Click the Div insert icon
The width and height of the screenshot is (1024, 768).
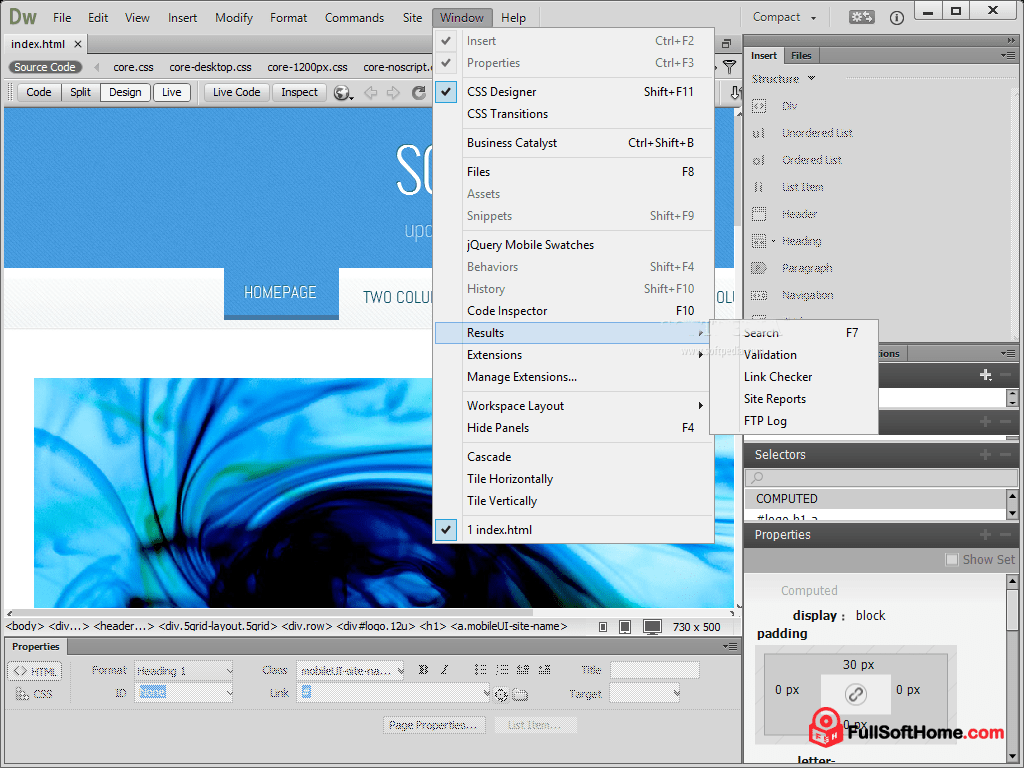(x=759, y=106)
